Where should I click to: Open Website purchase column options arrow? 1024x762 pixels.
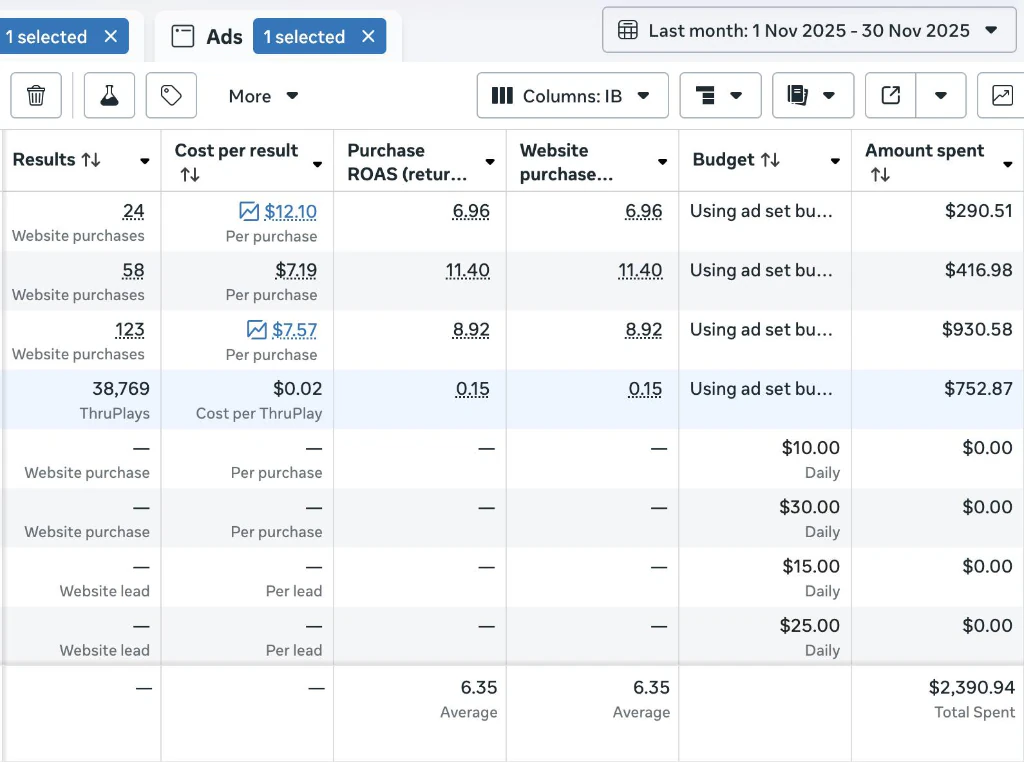pos(662,162)
